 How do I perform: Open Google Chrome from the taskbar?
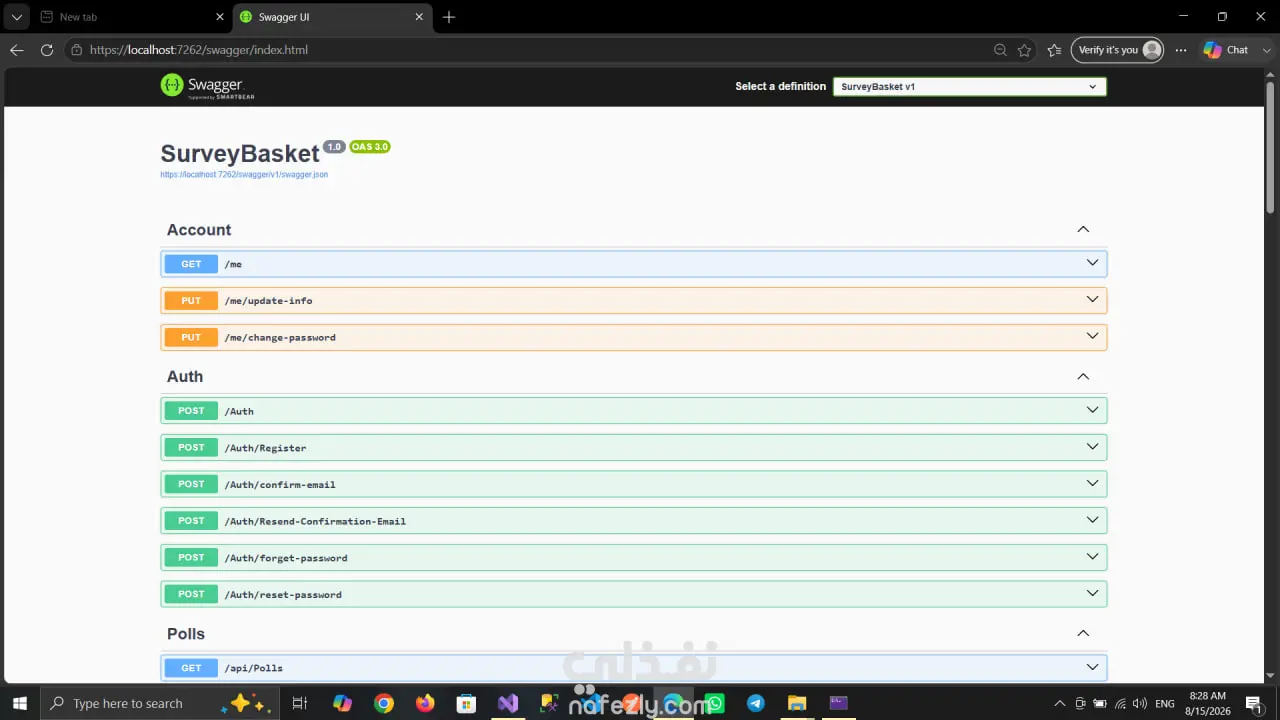tap(384, 703)
